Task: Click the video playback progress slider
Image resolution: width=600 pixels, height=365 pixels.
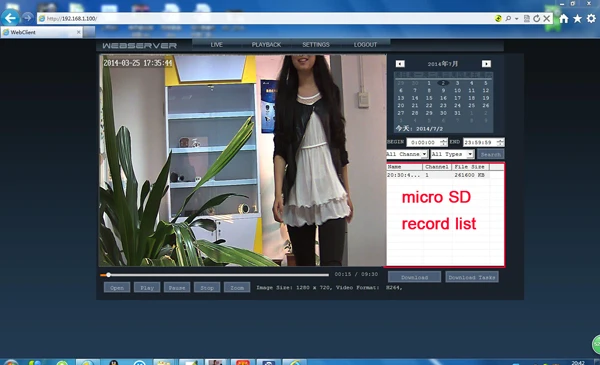Action: [x=214, y=275]
